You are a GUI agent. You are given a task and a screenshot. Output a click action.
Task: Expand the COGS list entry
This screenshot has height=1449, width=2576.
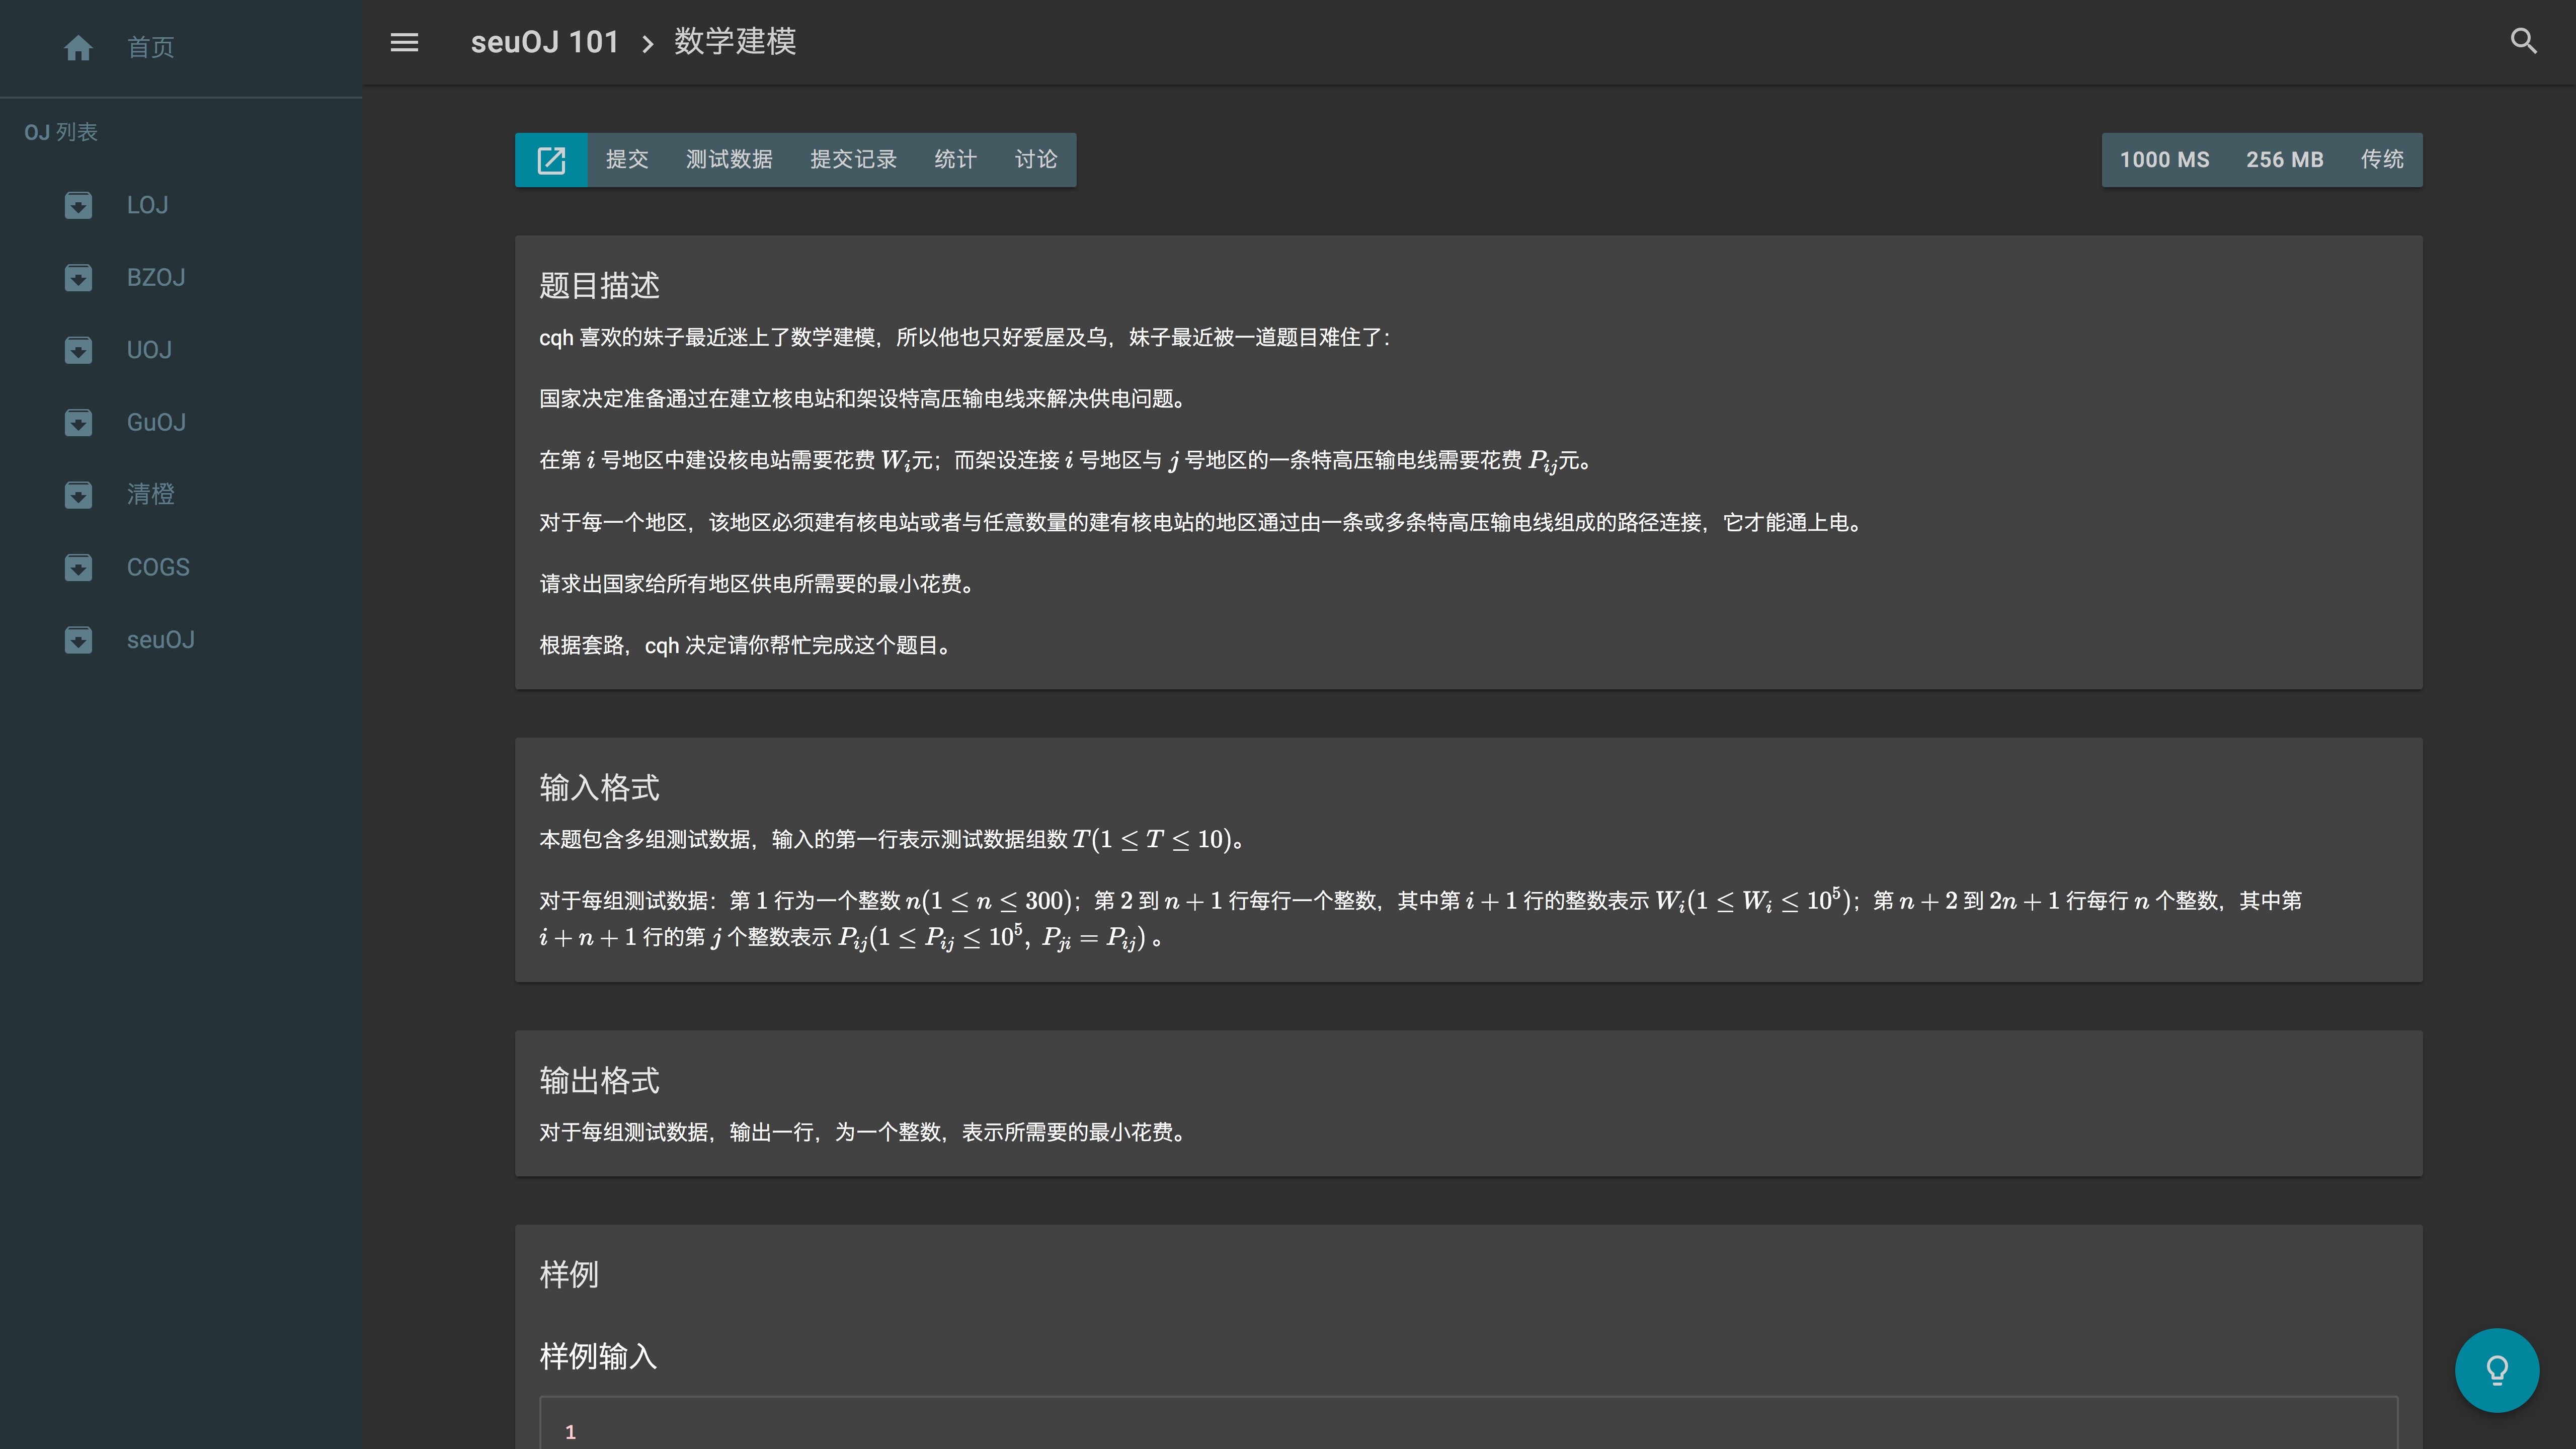[x=157, y=567]
